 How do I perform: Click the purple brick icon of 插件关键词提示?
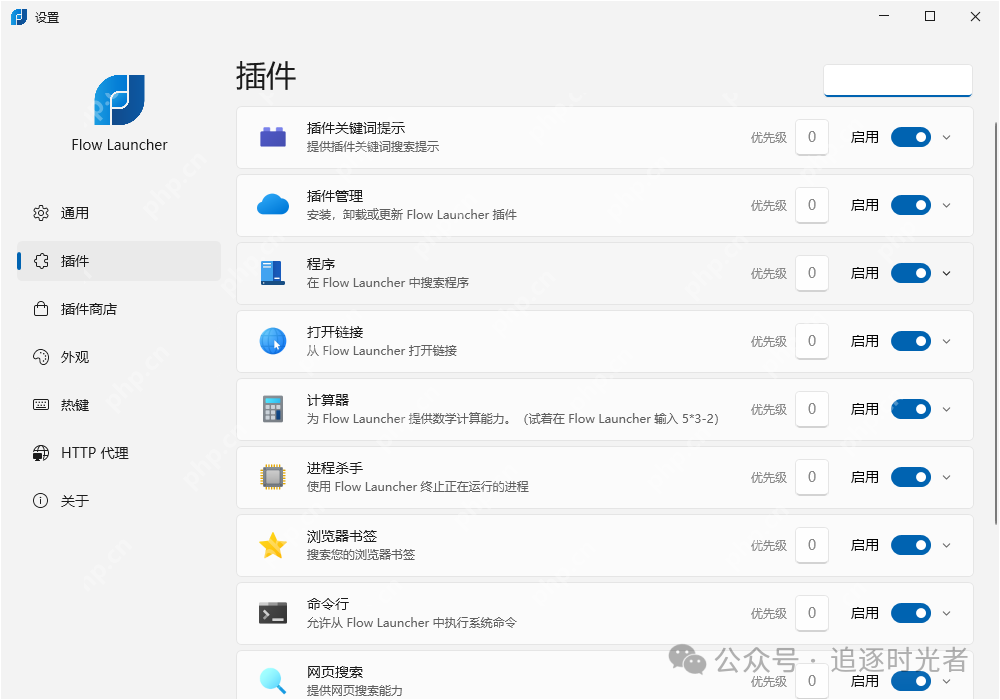pos(273,137)
